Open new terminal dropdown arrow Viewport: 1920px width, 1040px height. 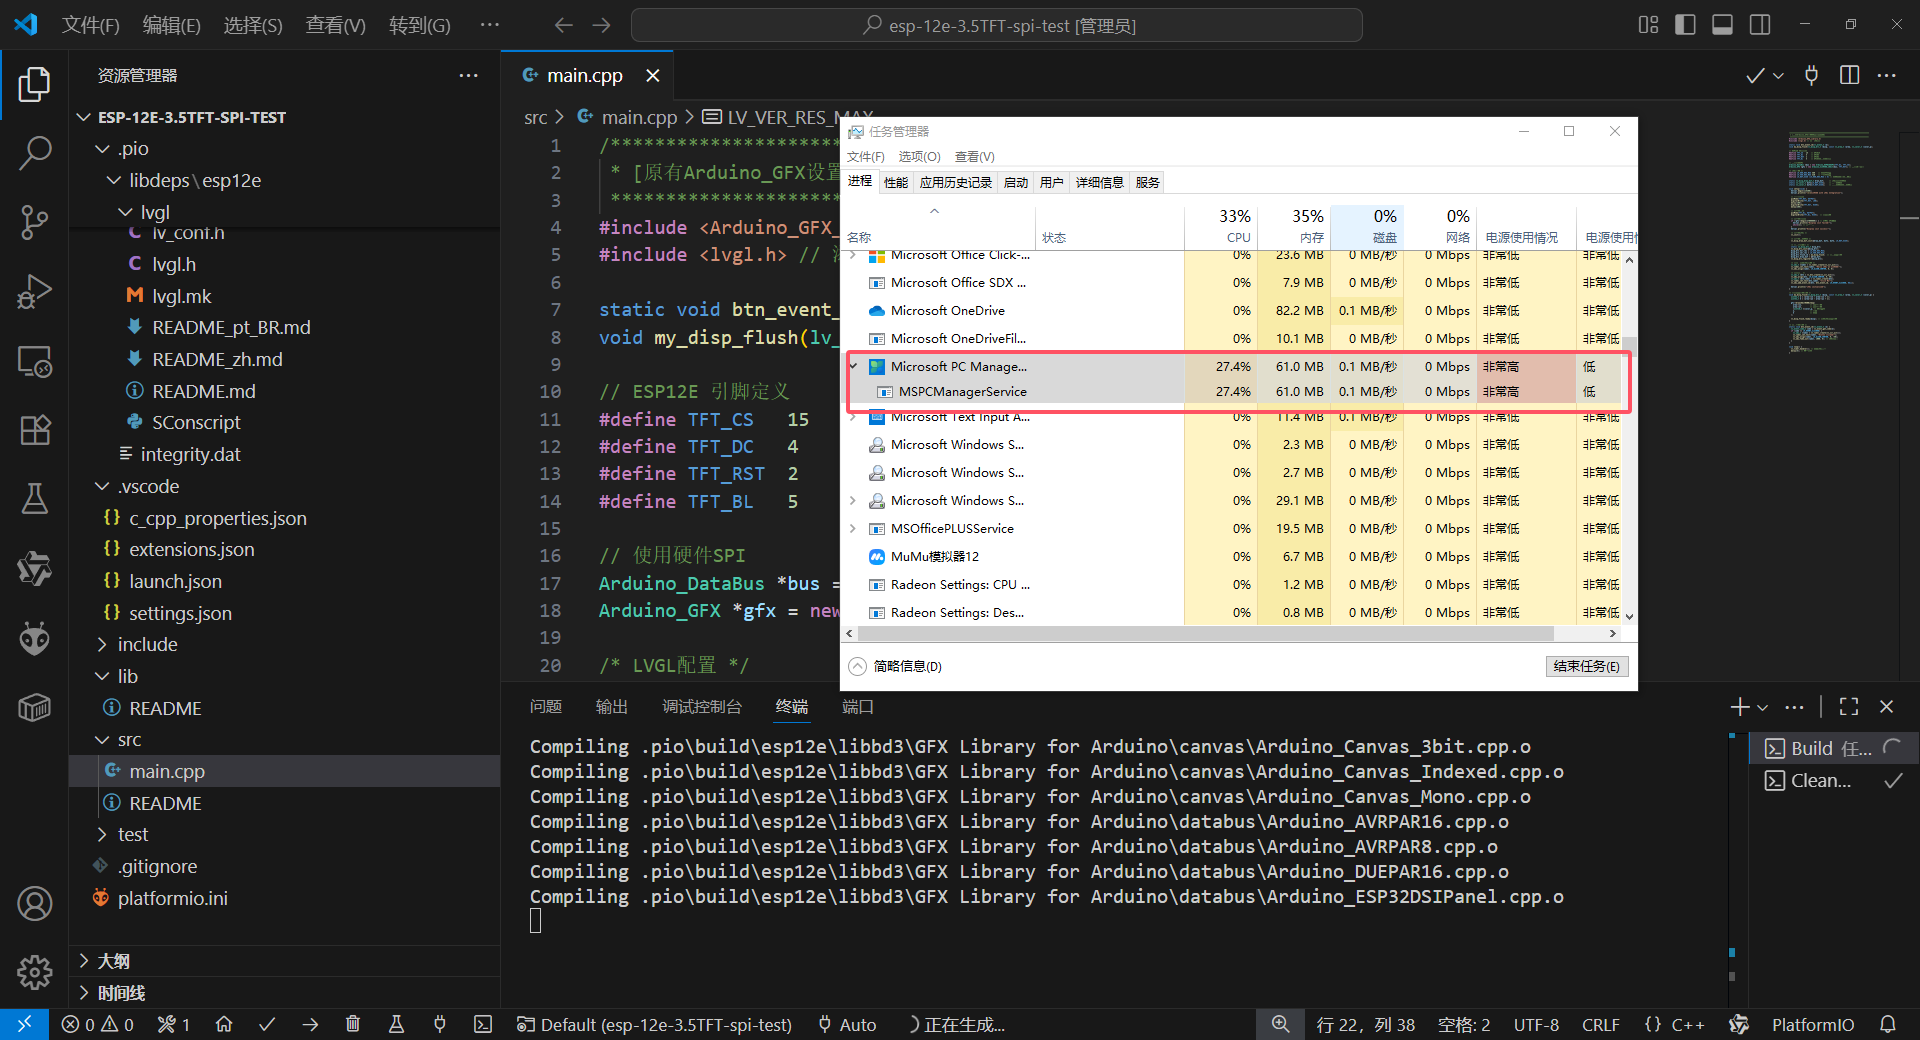click(1763, 707)
